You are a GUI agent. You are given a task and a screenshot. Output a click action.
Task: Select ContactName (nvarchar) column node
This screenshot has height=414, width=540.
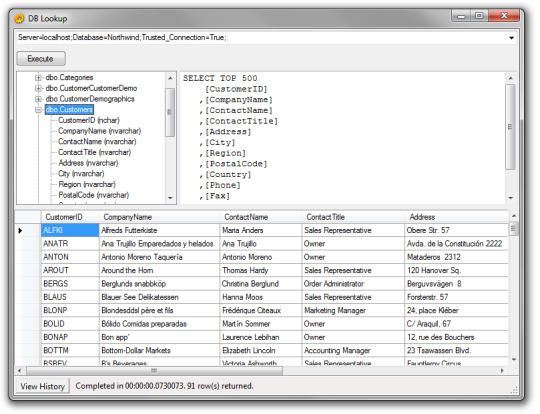click(97, 142)
